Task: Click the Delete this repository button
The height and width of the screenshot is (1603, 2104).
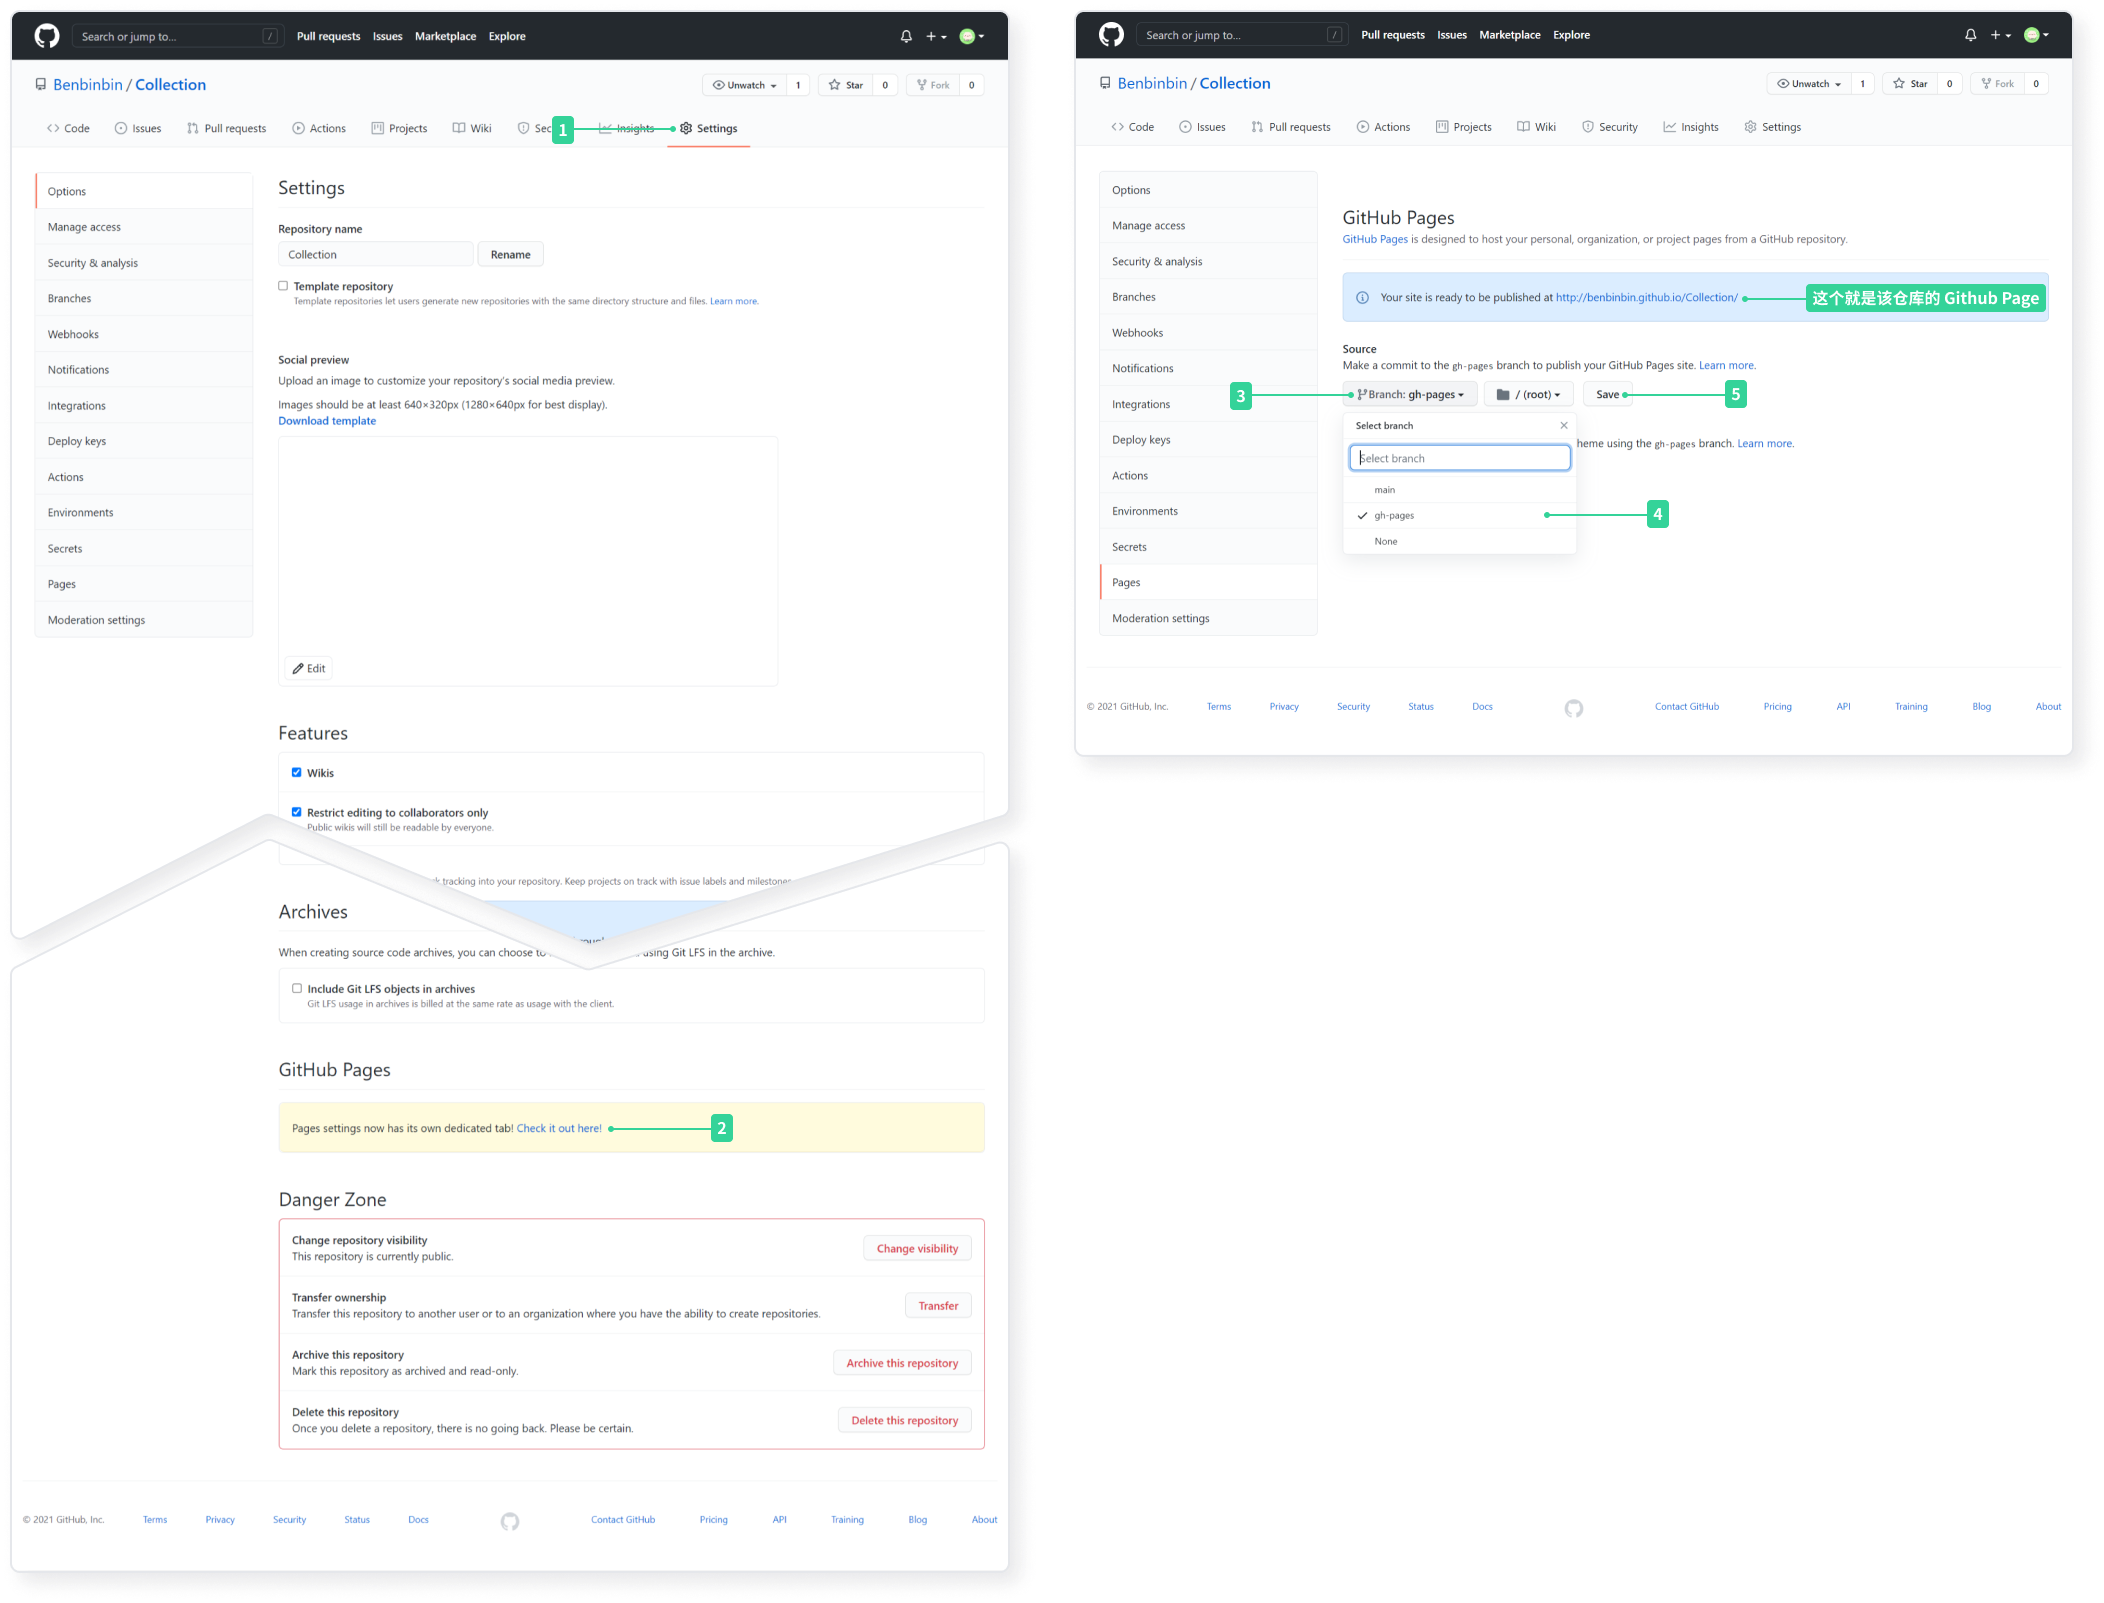Action: 904,1420
